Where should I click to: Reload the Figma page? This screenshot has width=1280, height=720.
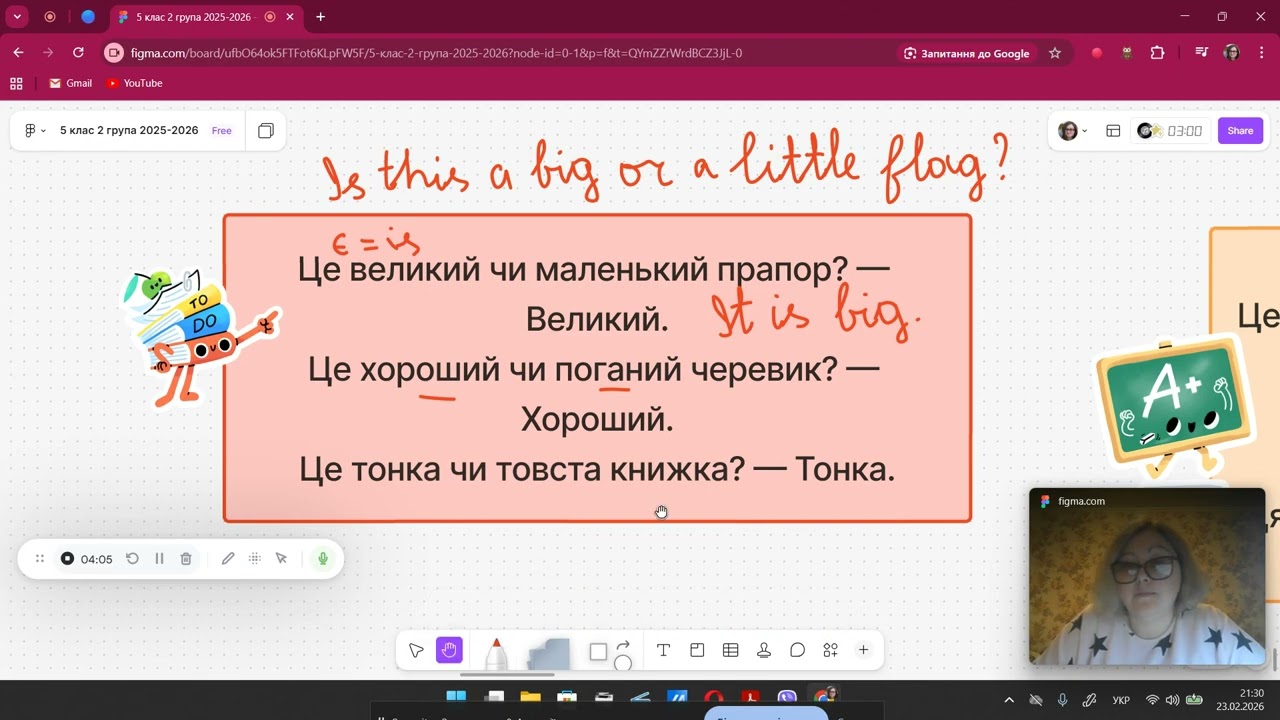78,53
